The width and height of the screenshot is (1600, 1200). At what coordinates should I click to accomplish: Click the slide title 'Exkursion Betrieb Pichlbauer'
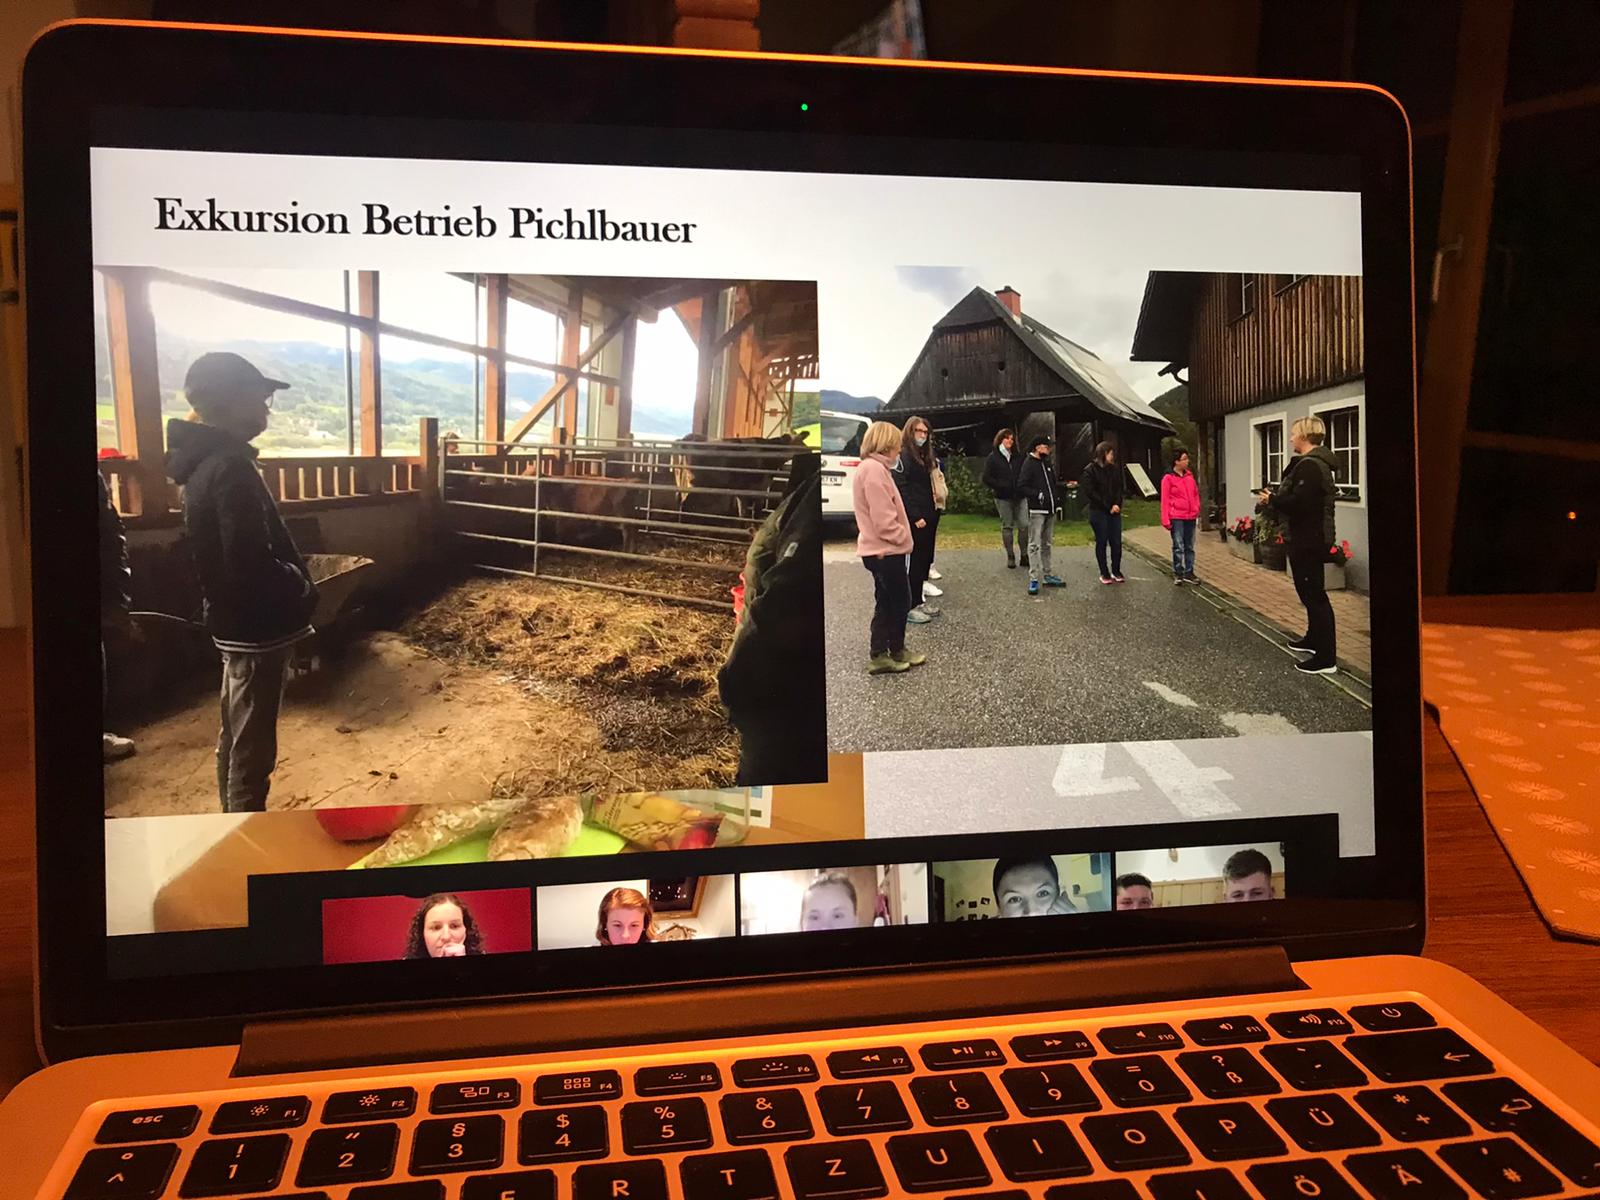[x=424, y=221]
